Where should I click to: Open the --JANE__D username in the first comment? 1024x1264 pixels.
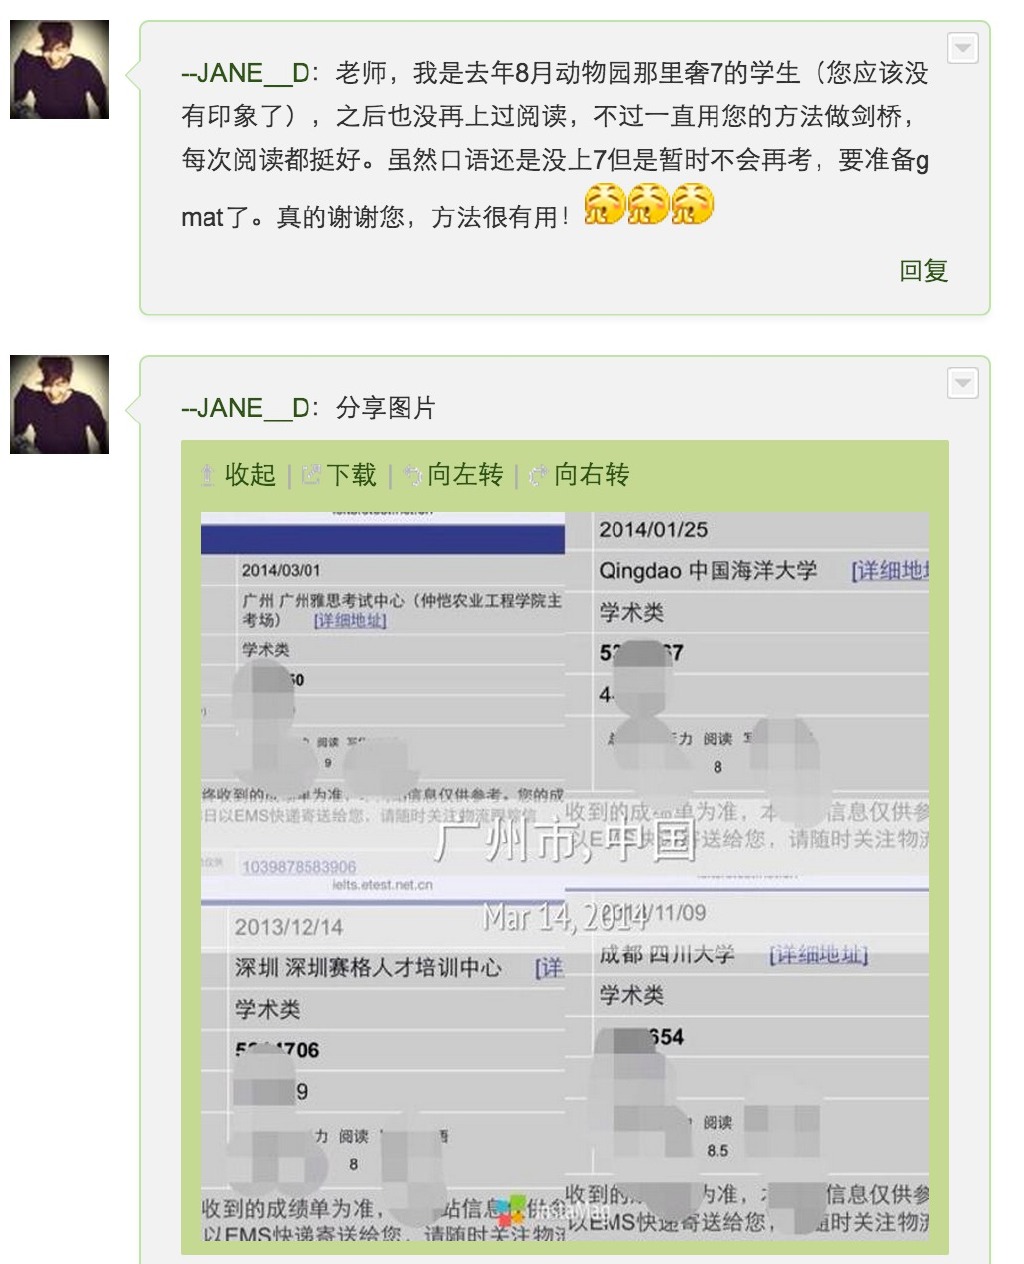[245, 73]
